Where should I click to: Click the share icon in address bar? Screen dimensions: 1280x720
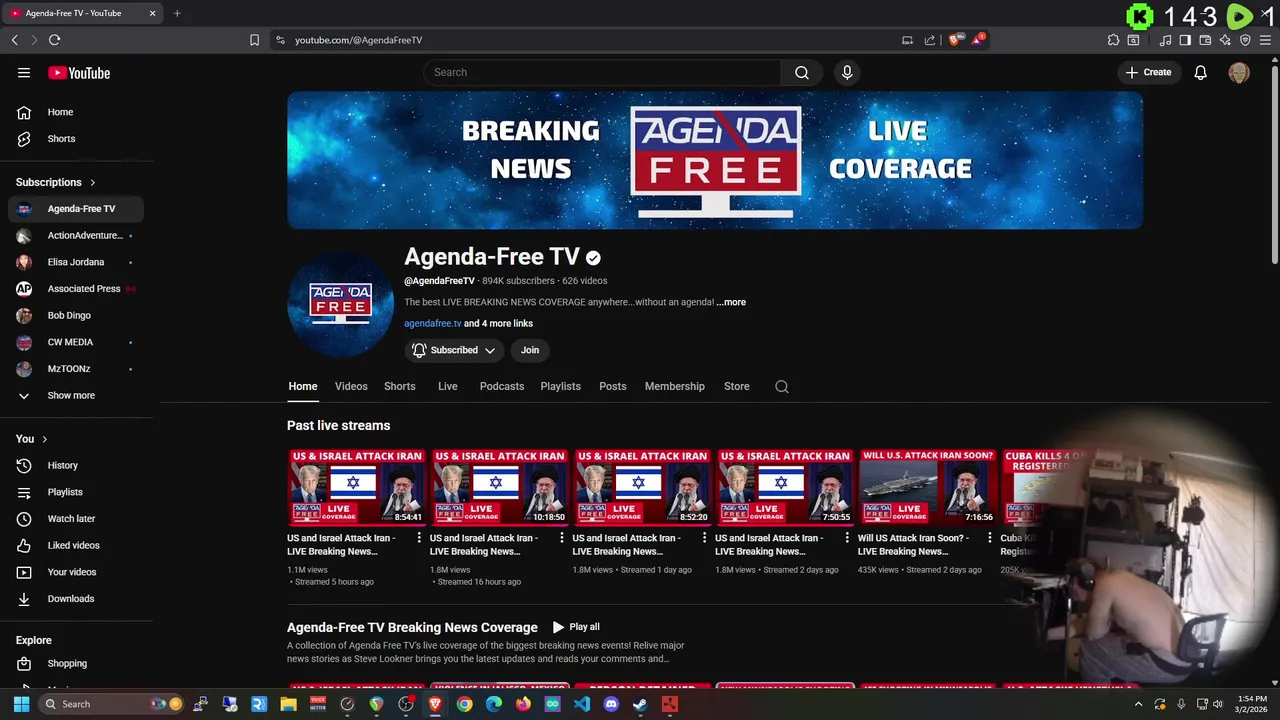(930, 40)
